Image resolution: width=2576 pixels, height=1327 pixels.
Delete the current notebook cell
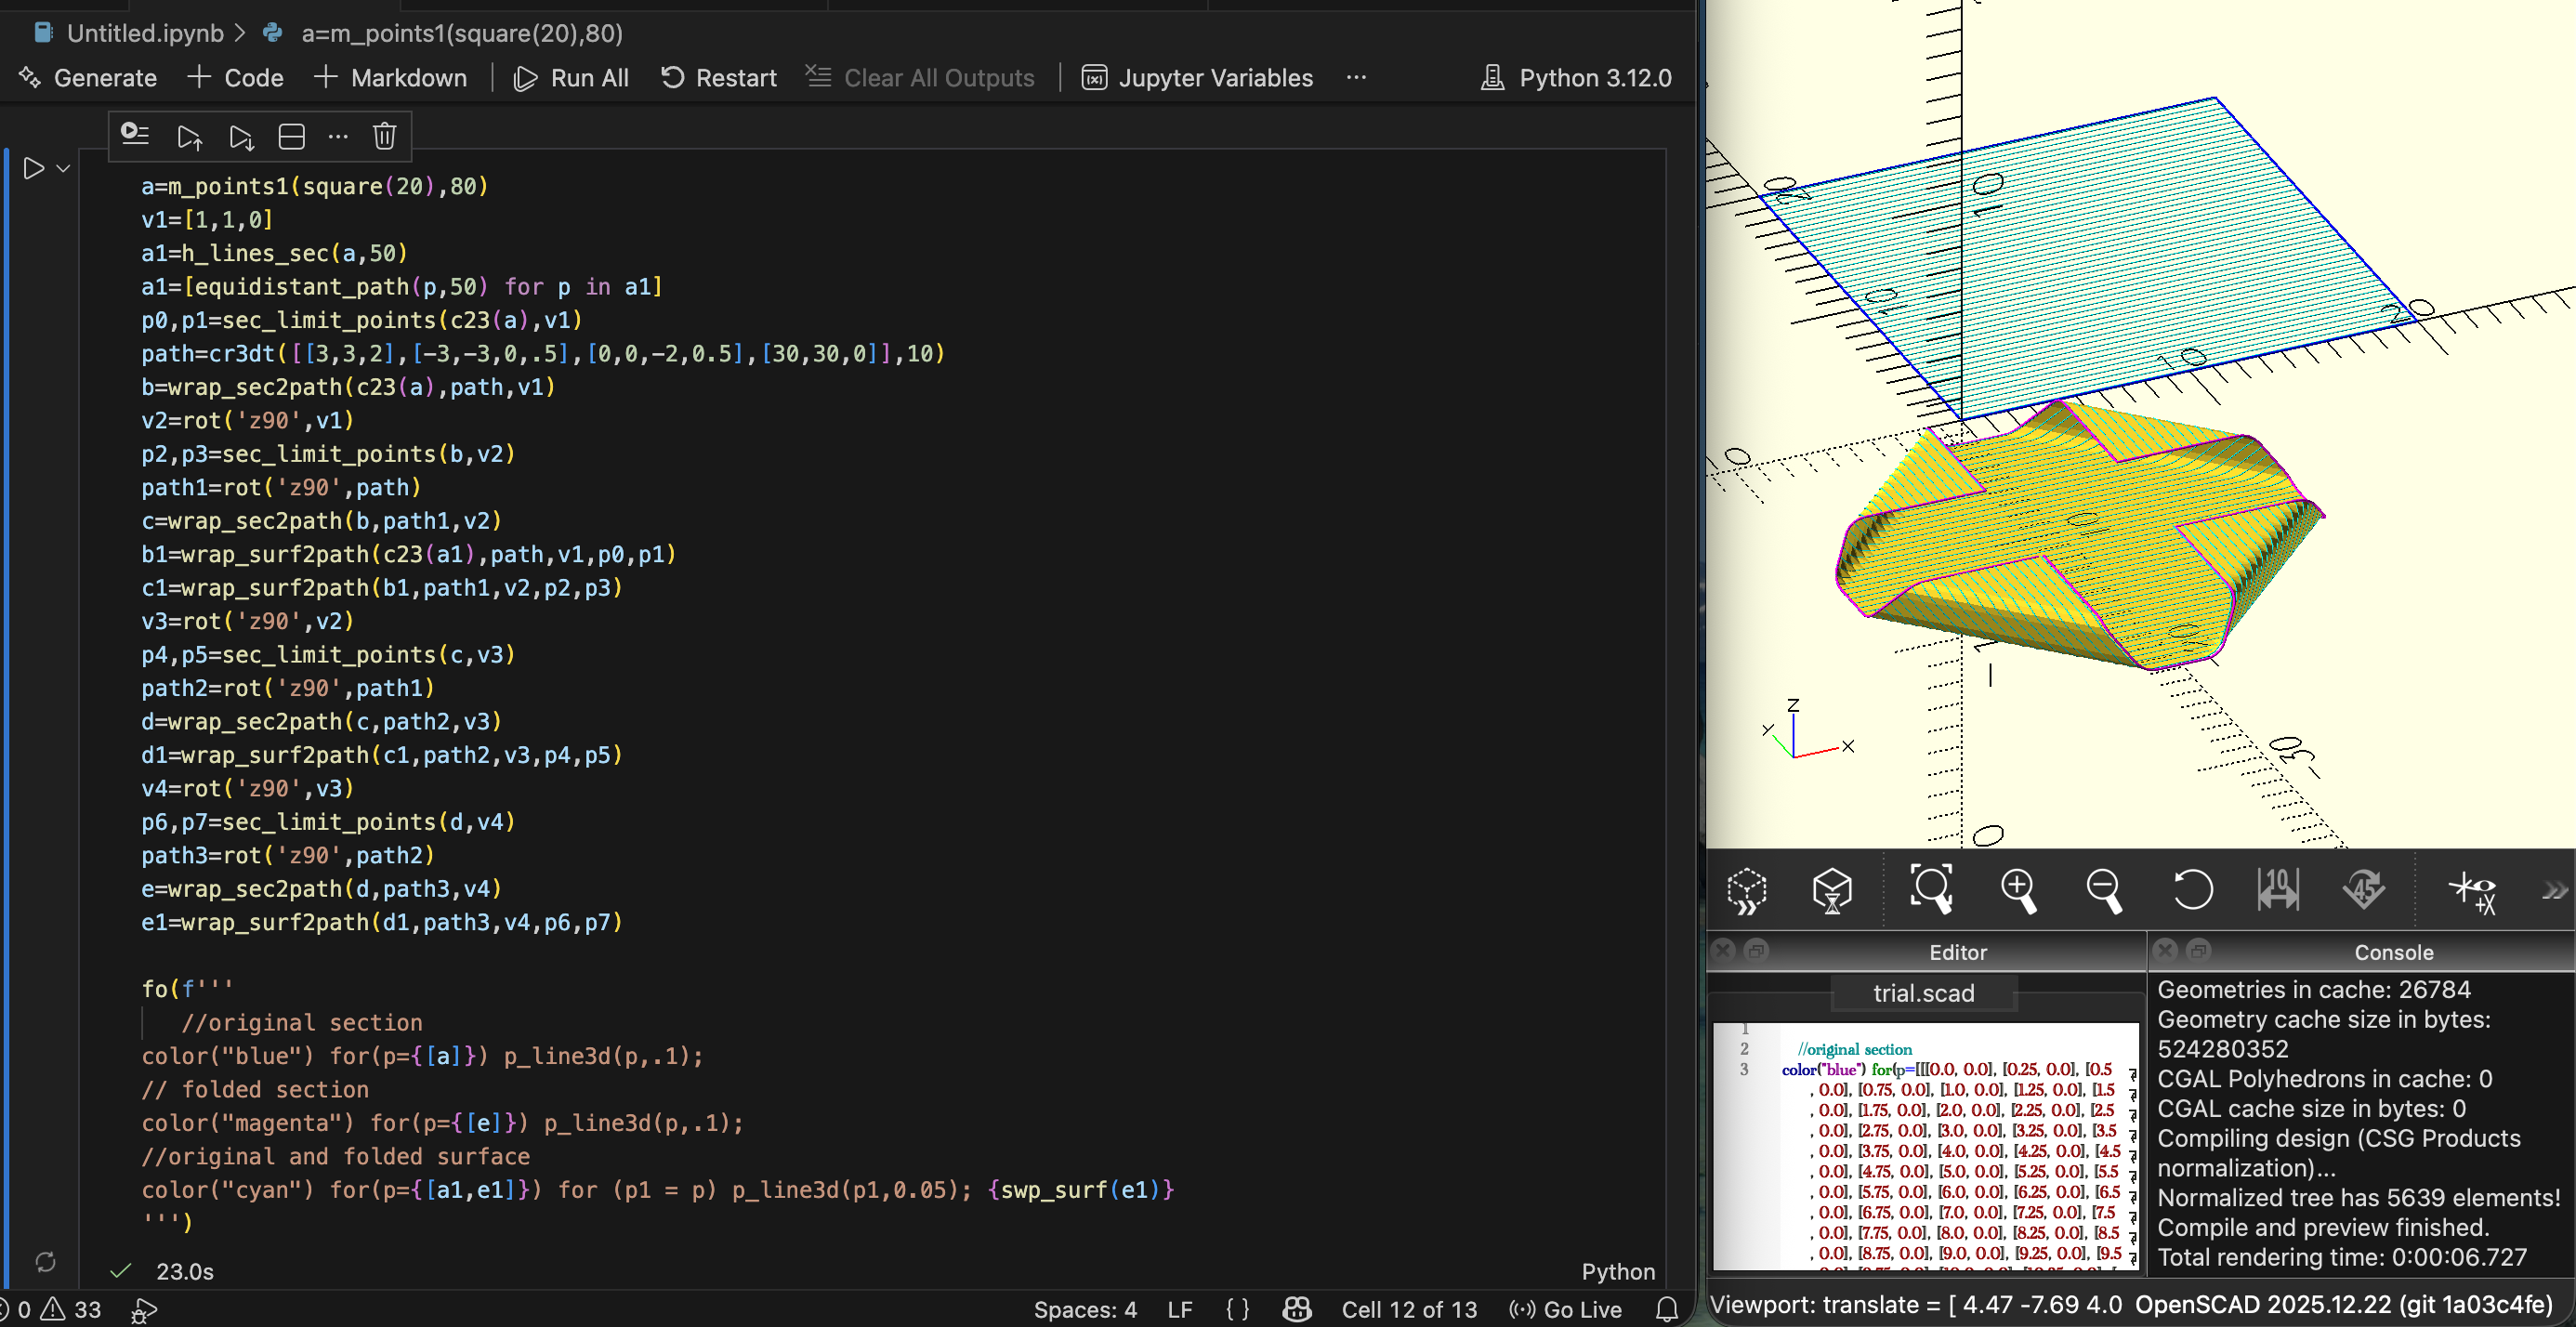click(385, 136)
